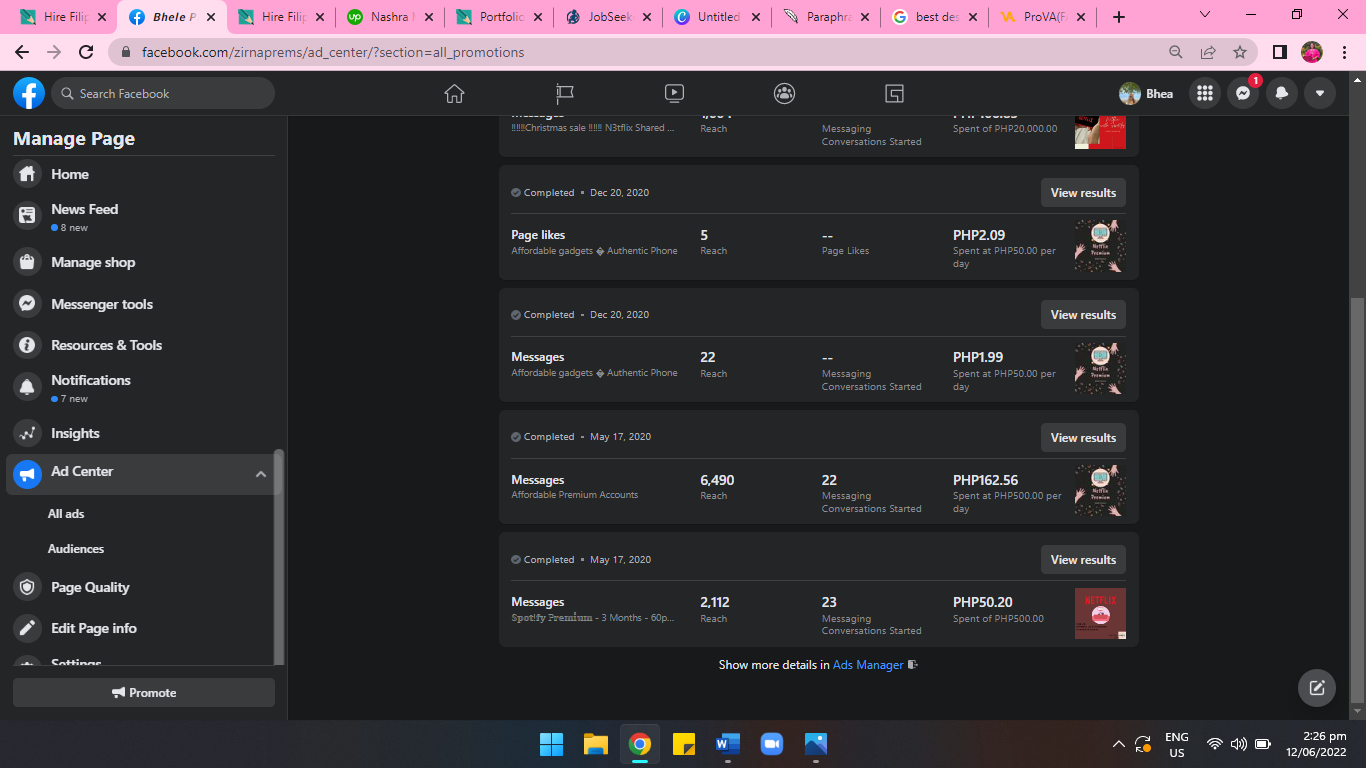View results for PHP1.99 Messages ad

(x=1083, y=315)
